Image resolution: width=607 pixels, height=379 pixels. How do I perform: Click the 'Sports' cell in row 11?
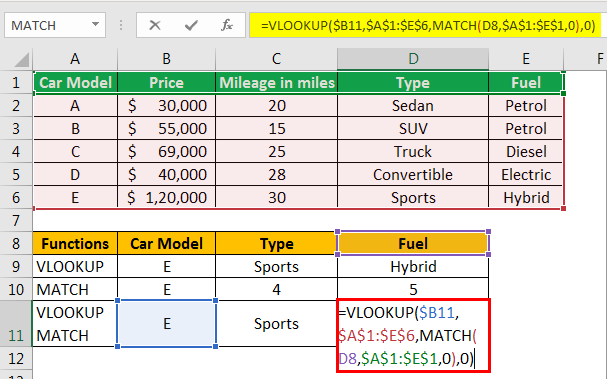pos(276,324)
